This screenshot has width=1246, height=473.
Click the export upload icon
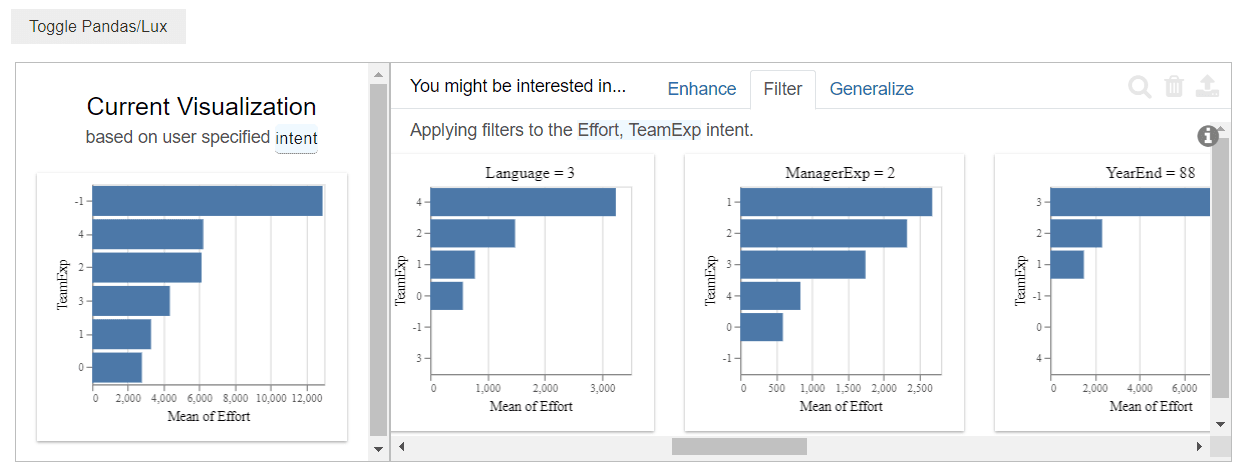[1208, 87]
